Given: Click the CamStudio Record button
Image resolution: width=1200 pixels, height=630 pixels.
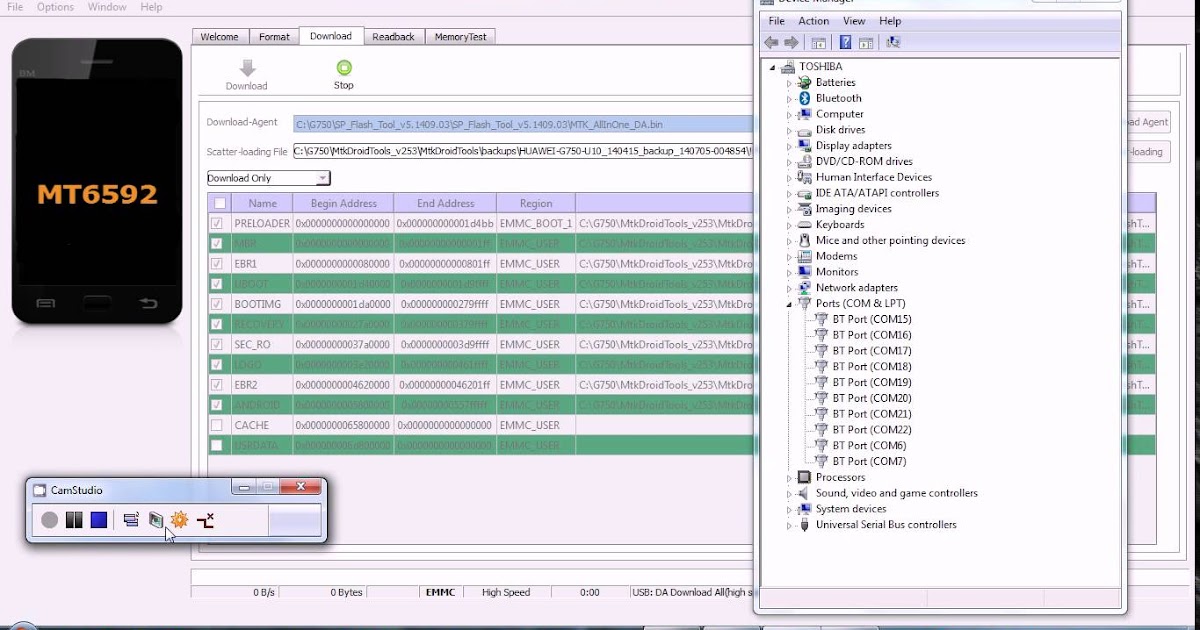Looking at the screenshot, I should 50,520.
